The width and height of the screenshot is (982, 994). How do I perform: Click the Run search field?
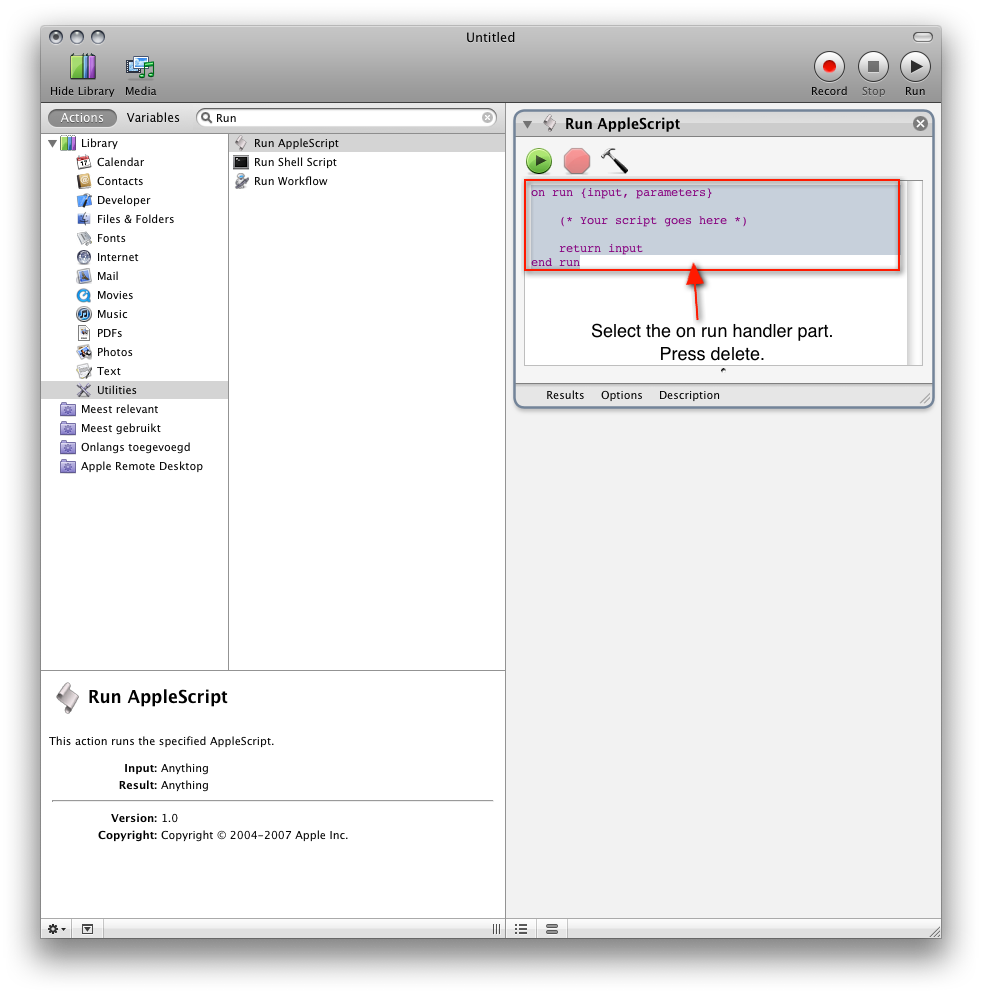tap(347, 118)
